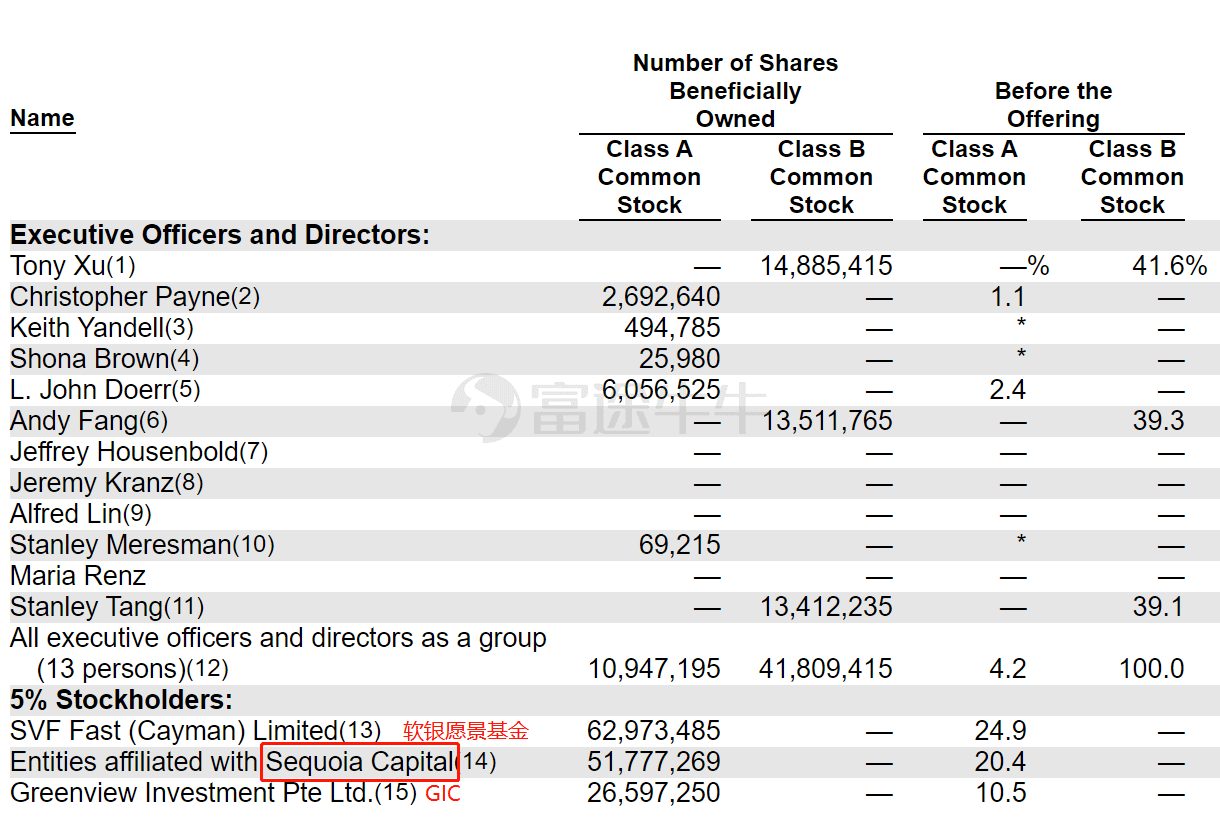The height and width of the screenshot is (817, 1220).
Task: Click the Executive Officers and Directors heading
Action: point(220,235)
